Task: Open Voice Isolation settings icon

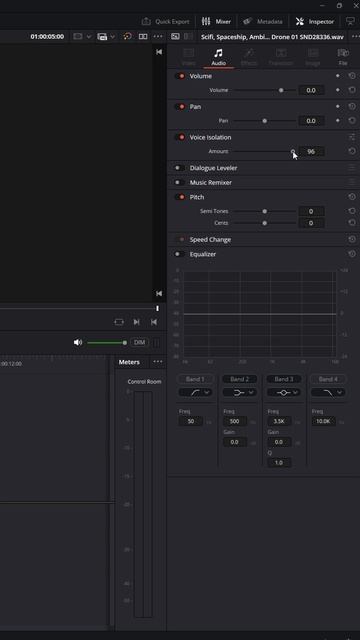Action: click(352, 137)
